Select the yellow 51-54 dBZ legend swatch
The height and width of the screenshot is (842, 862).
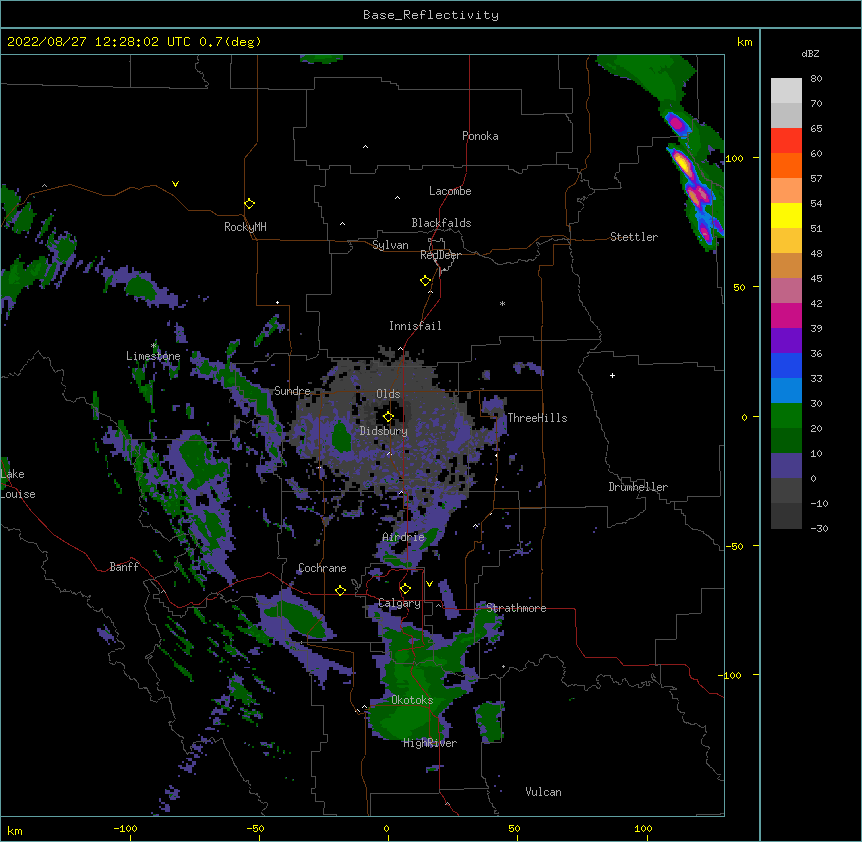pyautogui.click(x=786, y=215)
